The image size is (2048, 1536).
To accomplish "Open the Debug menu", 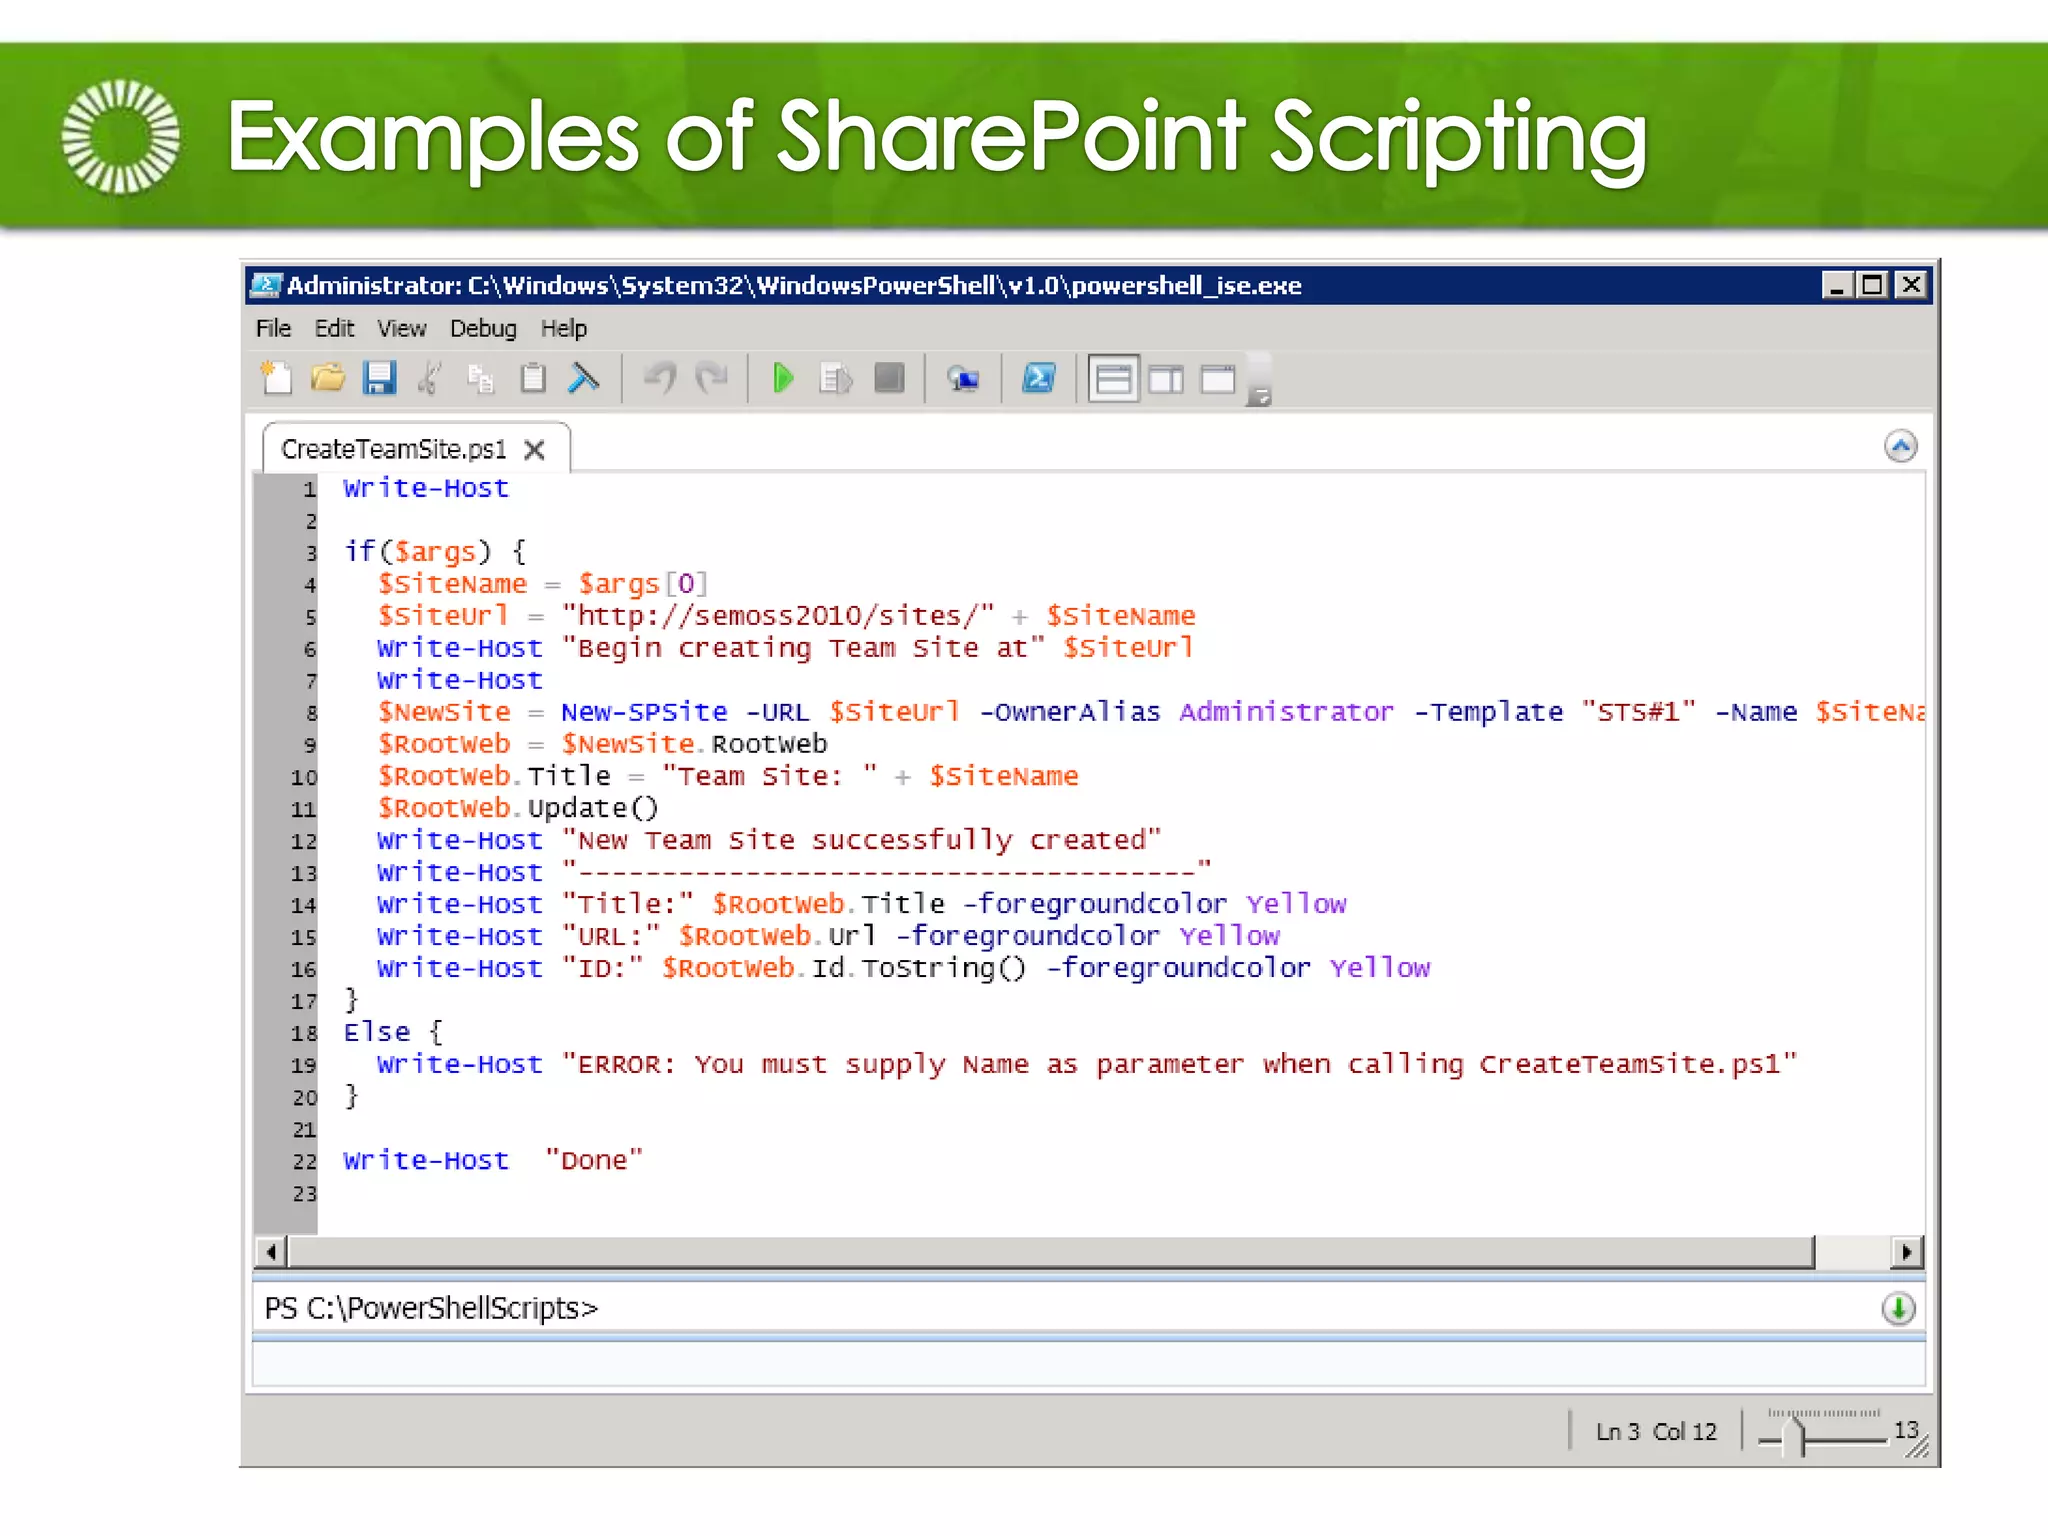I will tap(483, 329).
